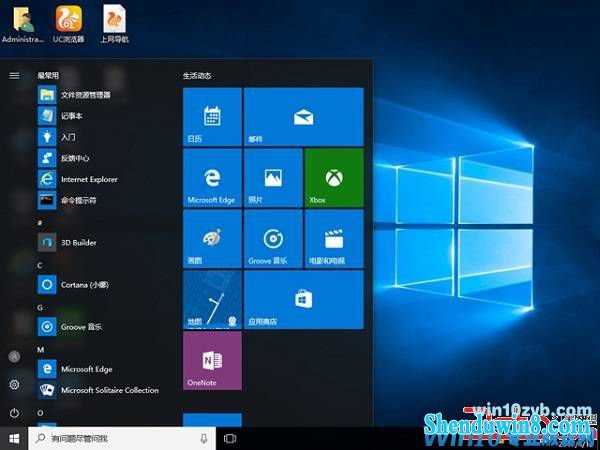This screenshot has height=450, width=600.
Task: Open the 应用商店 store tile
Action: click(x=303, y=300)
